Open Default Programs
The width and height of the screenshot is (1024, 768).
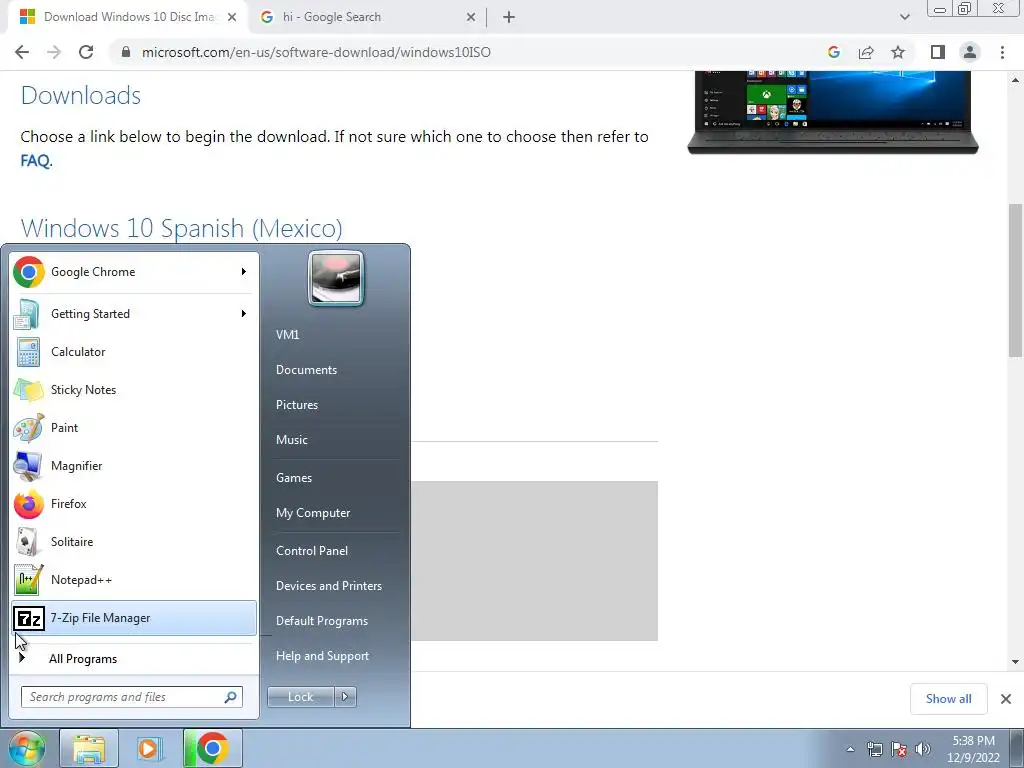321,621
